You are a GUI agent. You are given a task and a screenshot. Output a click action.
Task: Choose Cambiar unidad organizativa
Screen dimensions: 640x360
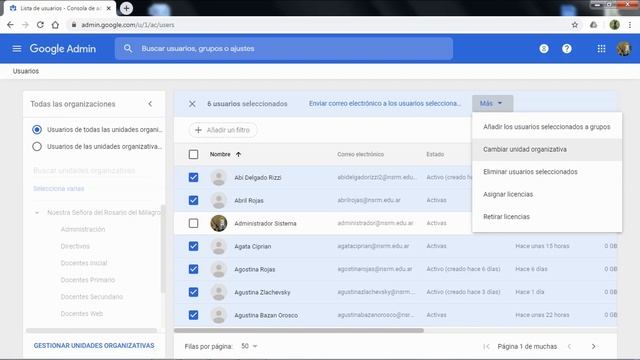tap(547, 149)
